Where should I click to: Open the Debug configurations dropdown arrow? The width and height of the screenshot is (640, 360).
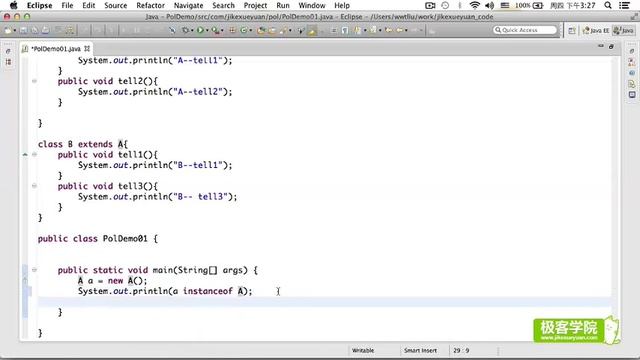pyautogui.click(x=192, y=31)
